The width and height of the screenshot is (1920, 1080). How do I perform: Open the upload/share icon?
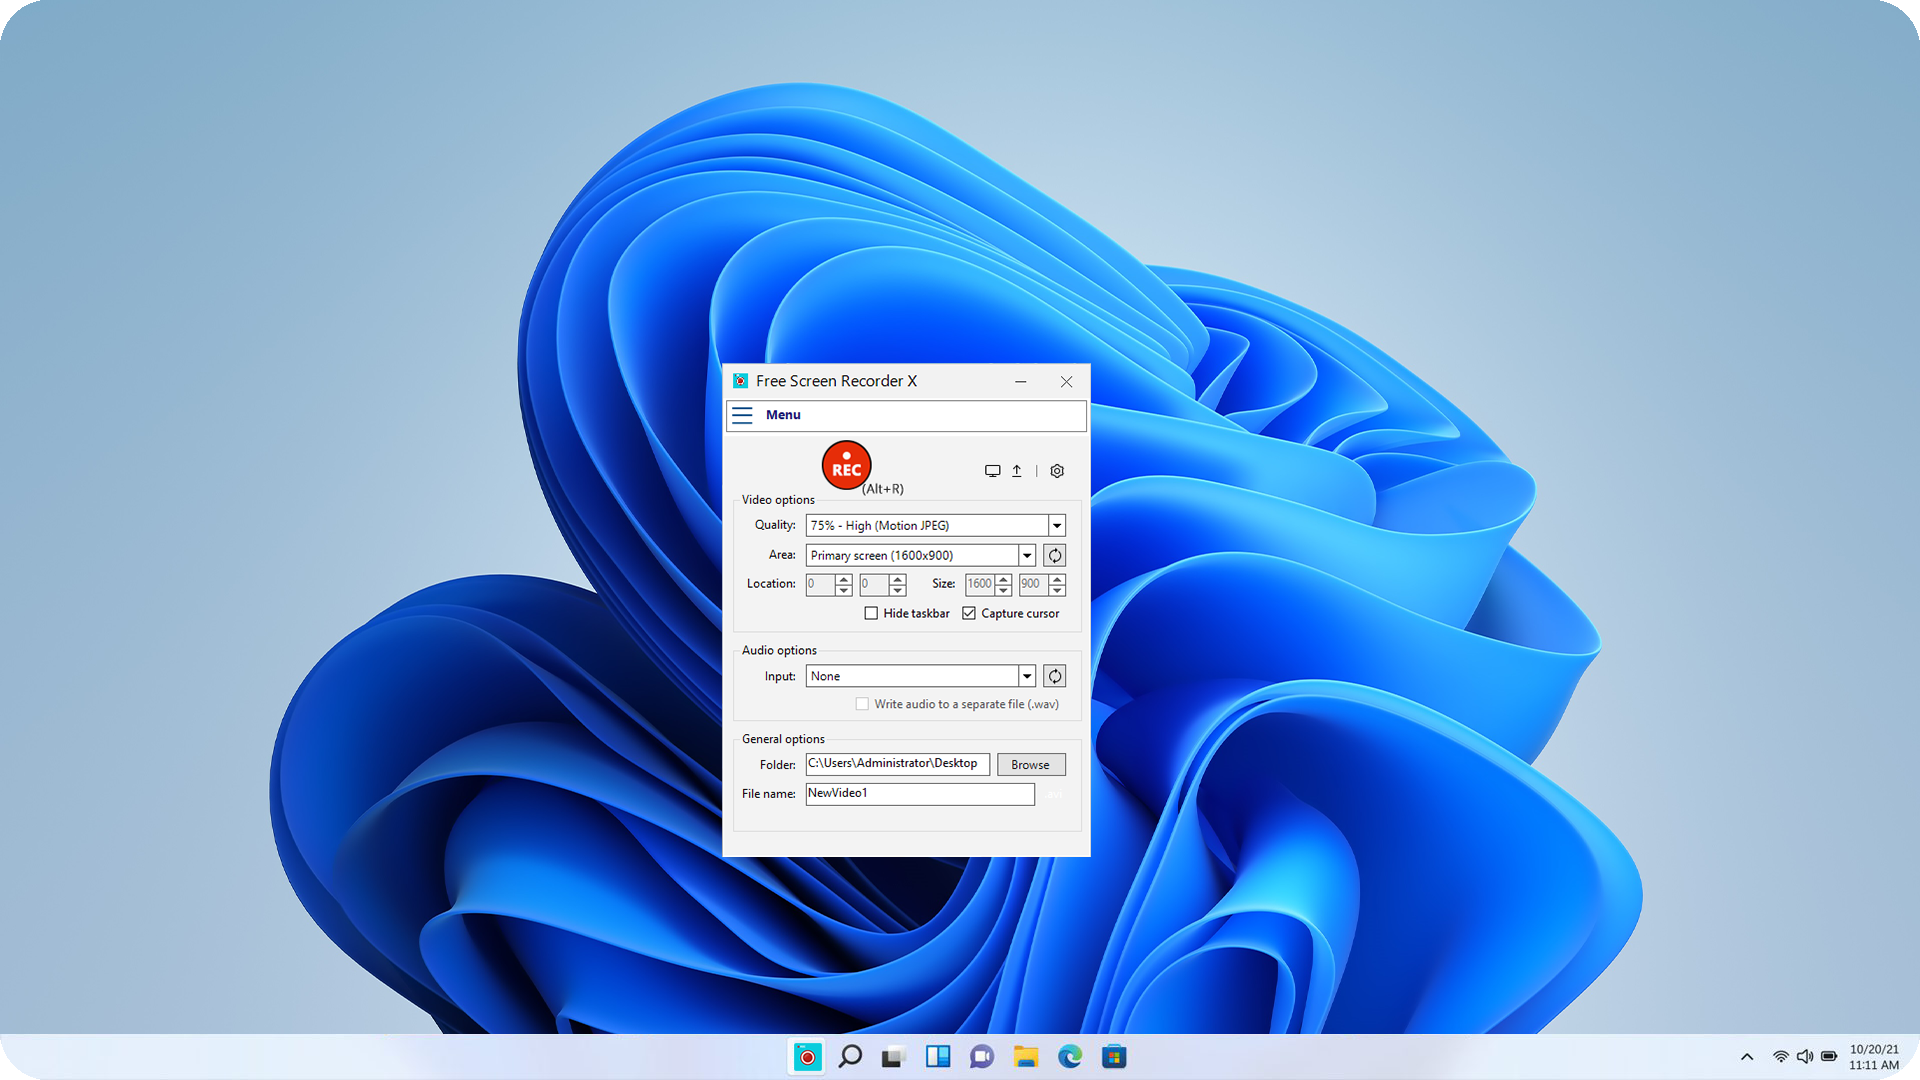point(1017,470)
